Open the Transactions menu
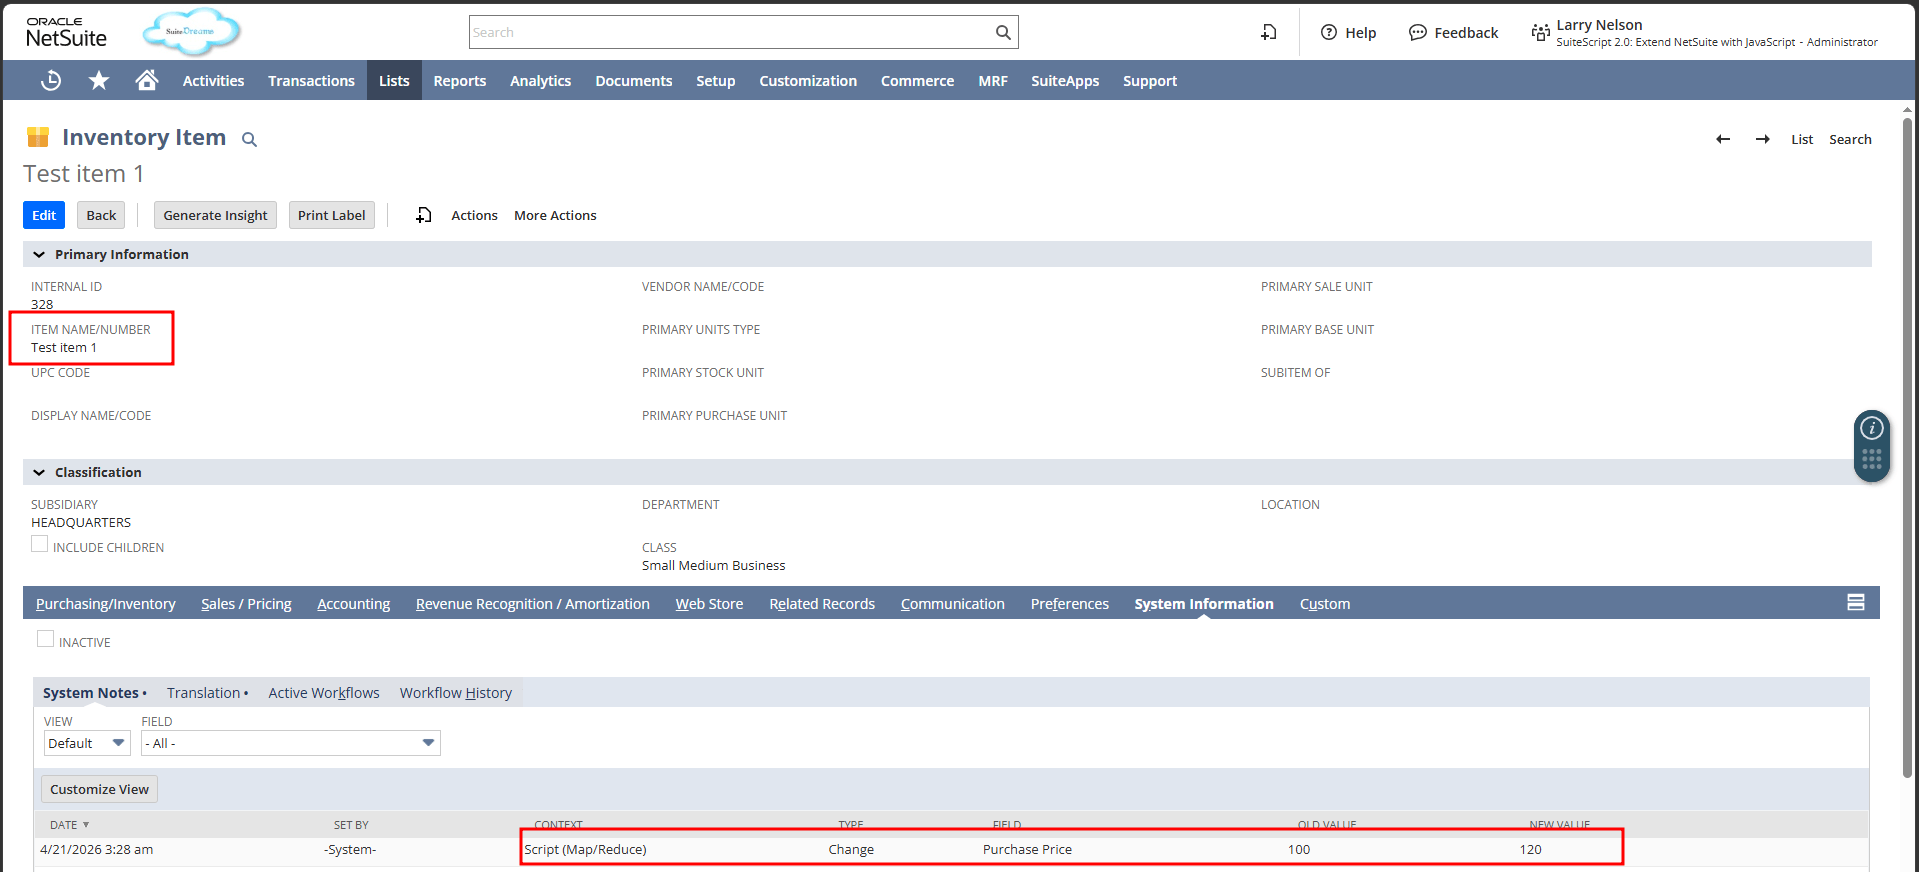The width and height of the screenshot is (1919, 872). [x=311, y=81]
